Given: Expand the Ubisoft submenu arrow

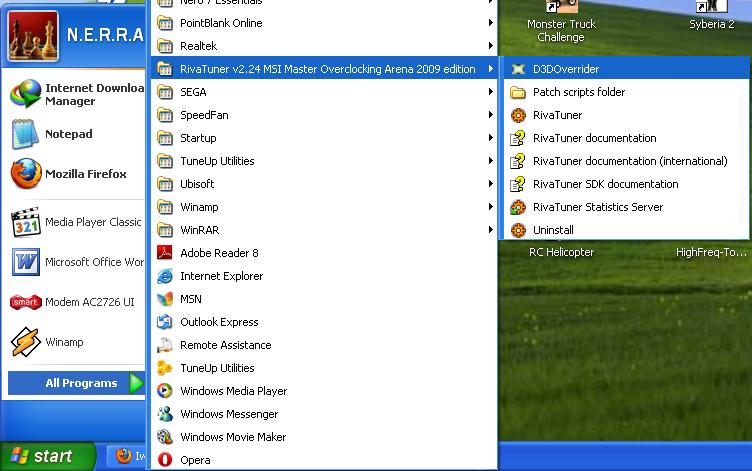Looking at the screenshot, I should (x=491, y=184).
